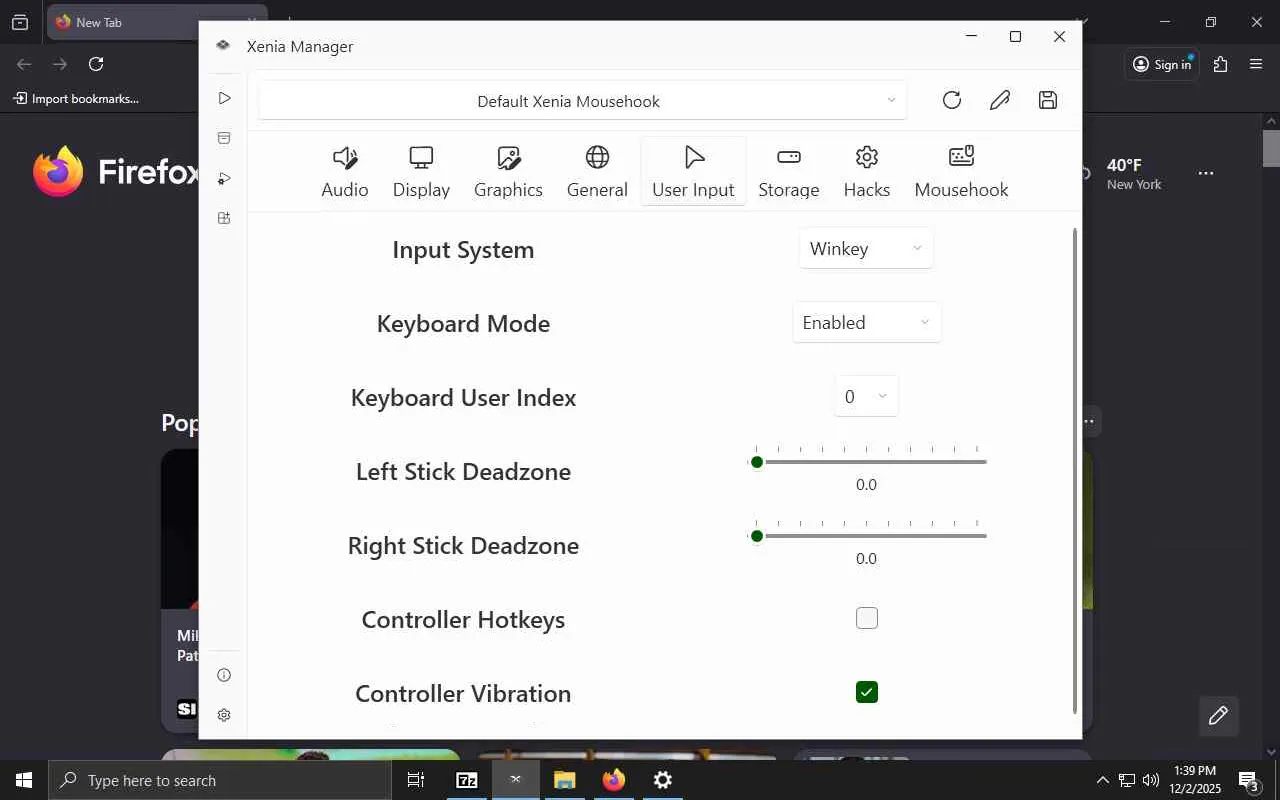This screenshot has width=1280, height=800.
Task: Click the pencil edit icon beside config dropdown
Action: pos(1000,100)
